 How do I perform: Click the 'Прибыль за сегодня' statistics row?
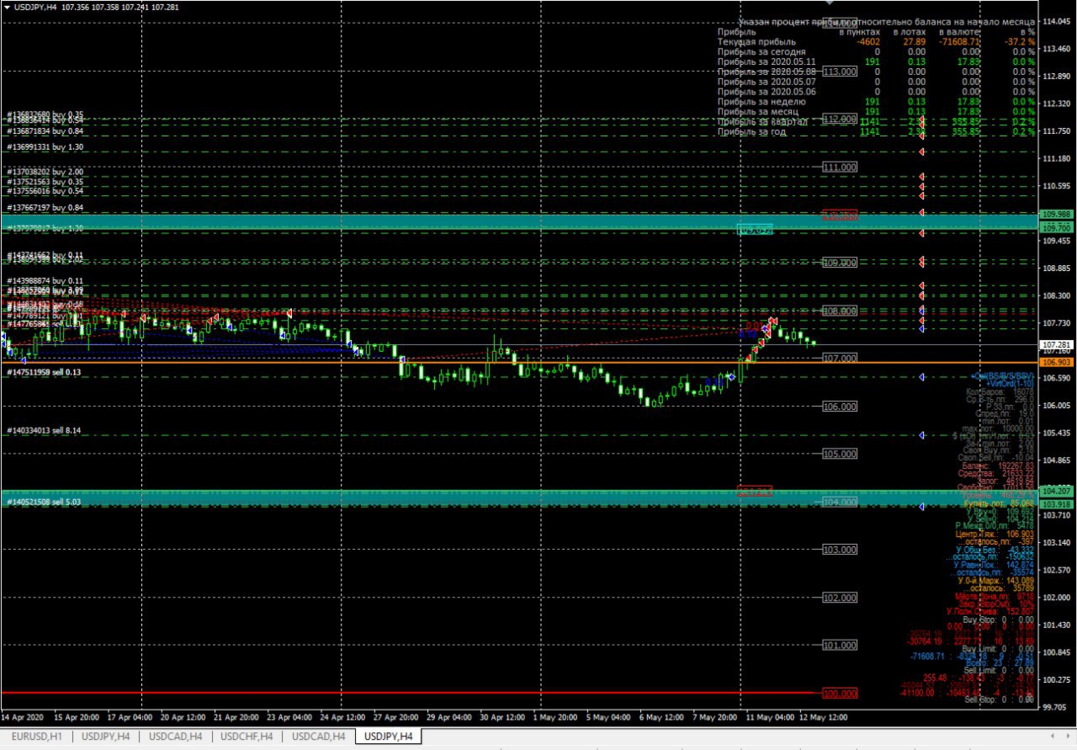coord(876,52)
